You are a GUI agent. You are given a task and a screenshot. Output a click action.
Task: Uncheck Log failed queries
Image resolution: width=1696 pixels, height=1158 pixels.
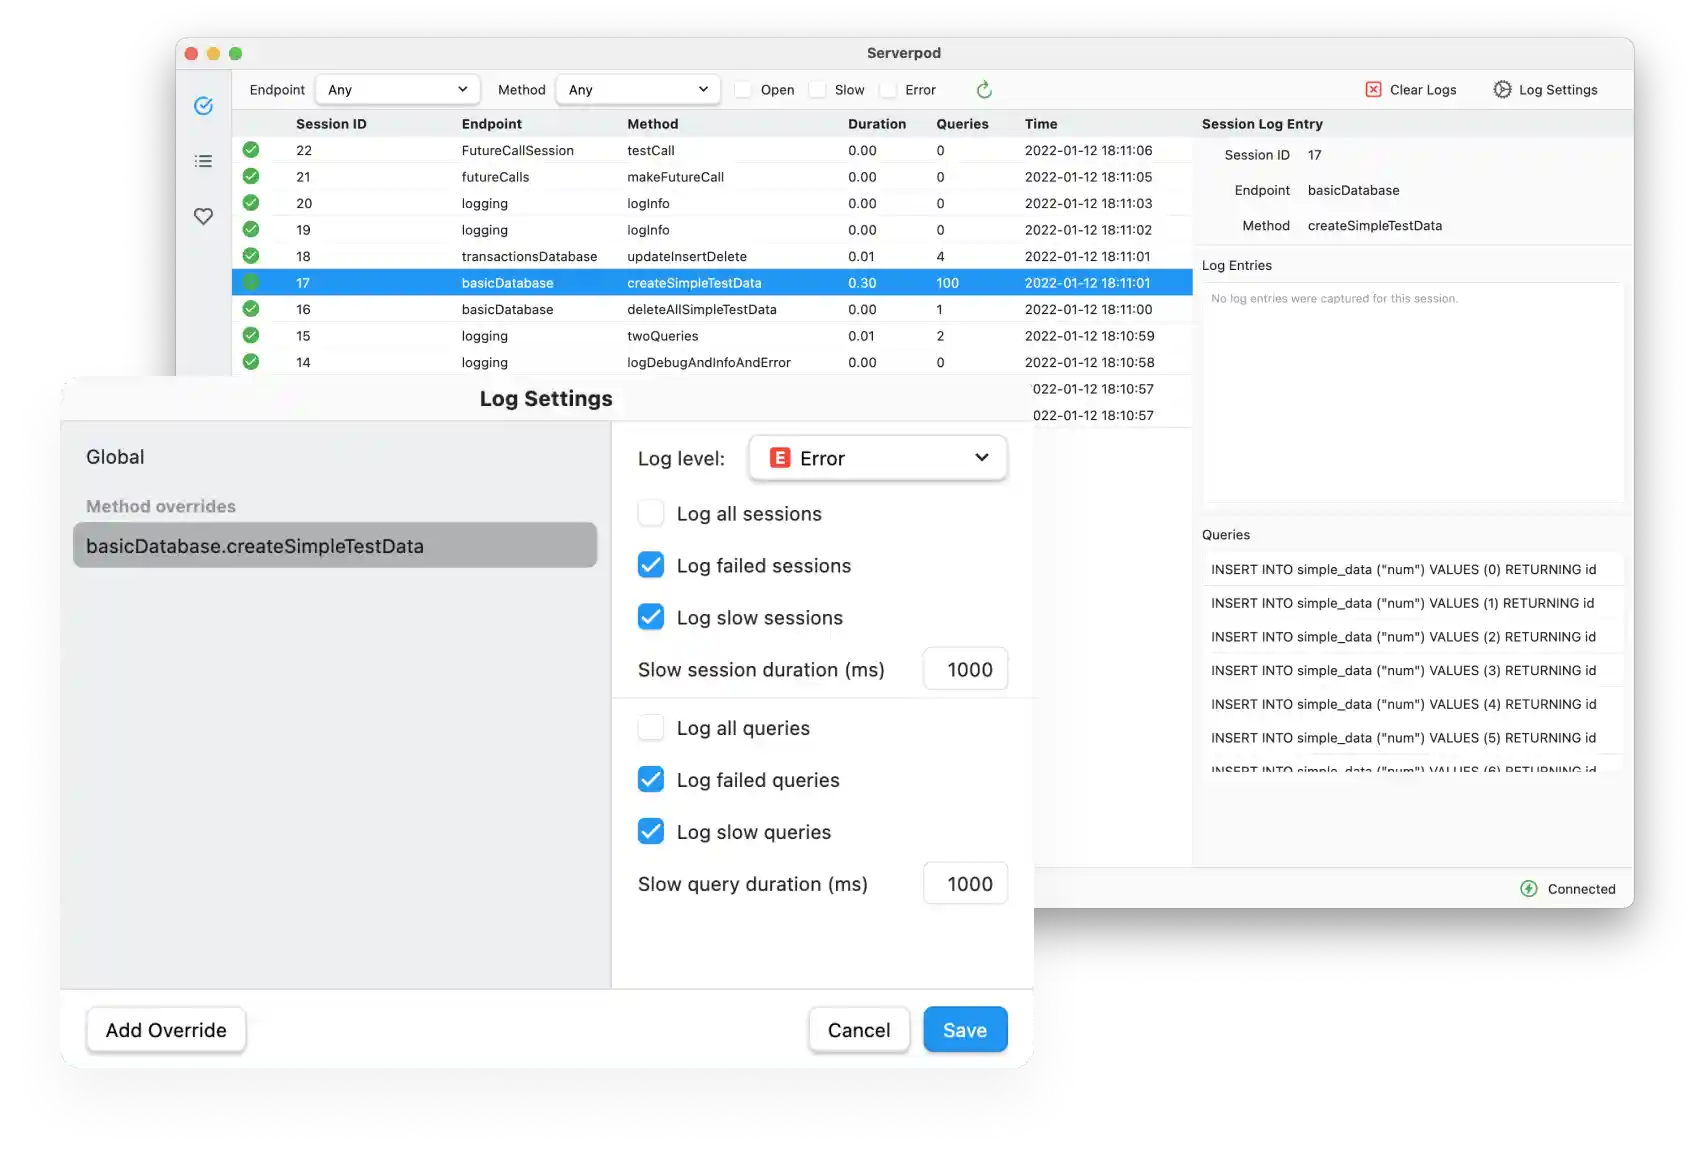click(651, 779)
